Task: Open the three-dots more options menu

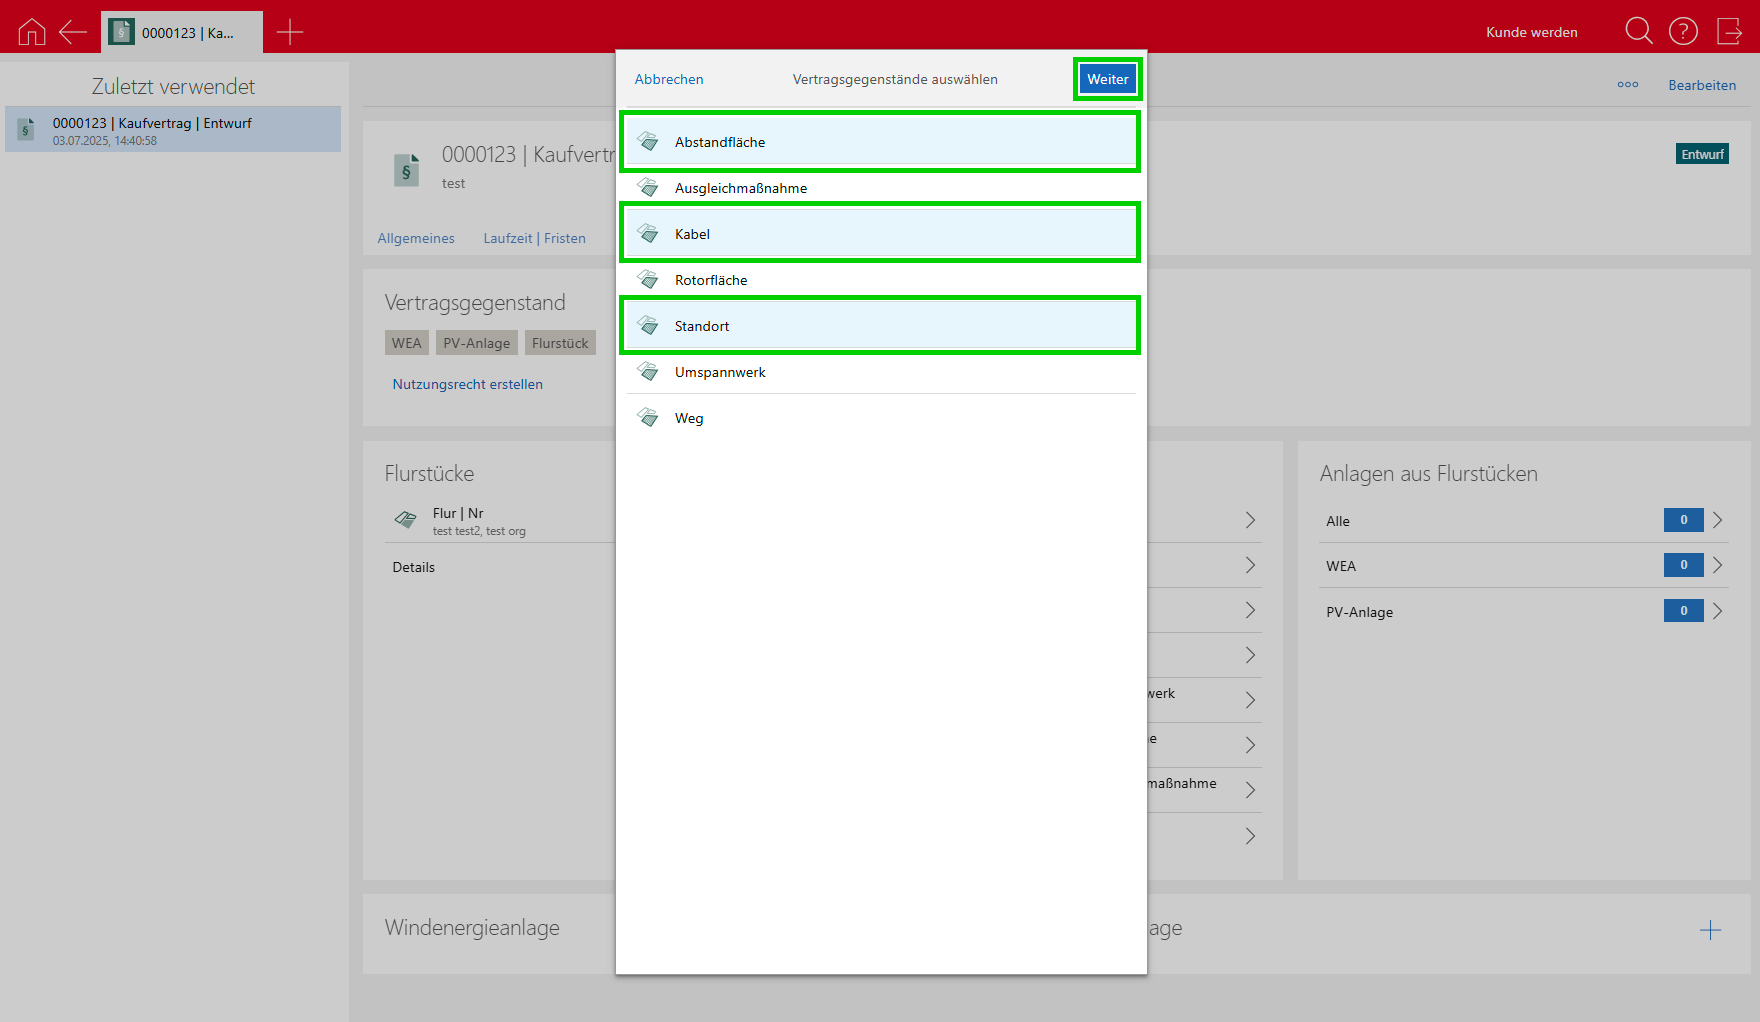Action: (1627, 85)
